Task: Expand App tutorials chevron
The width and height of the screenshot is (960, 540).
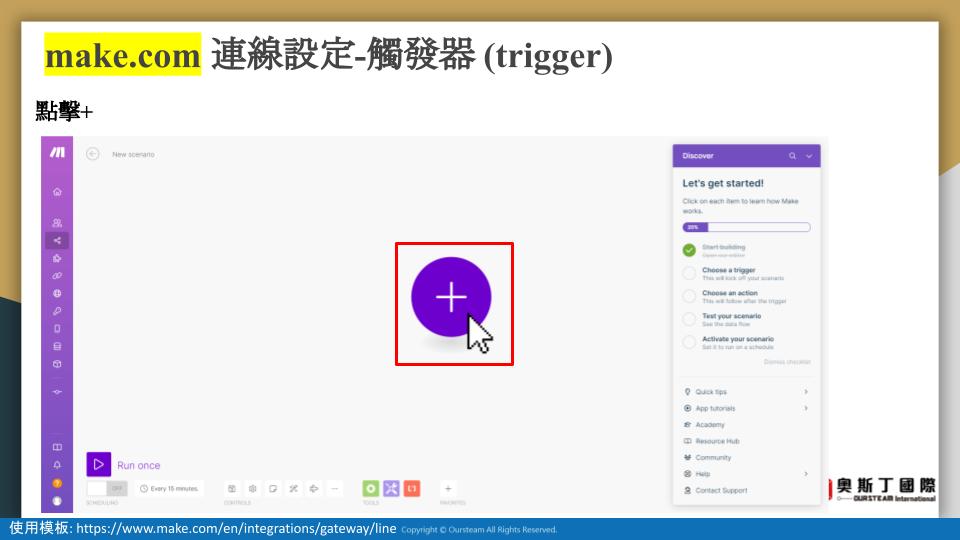Action: 806,408
